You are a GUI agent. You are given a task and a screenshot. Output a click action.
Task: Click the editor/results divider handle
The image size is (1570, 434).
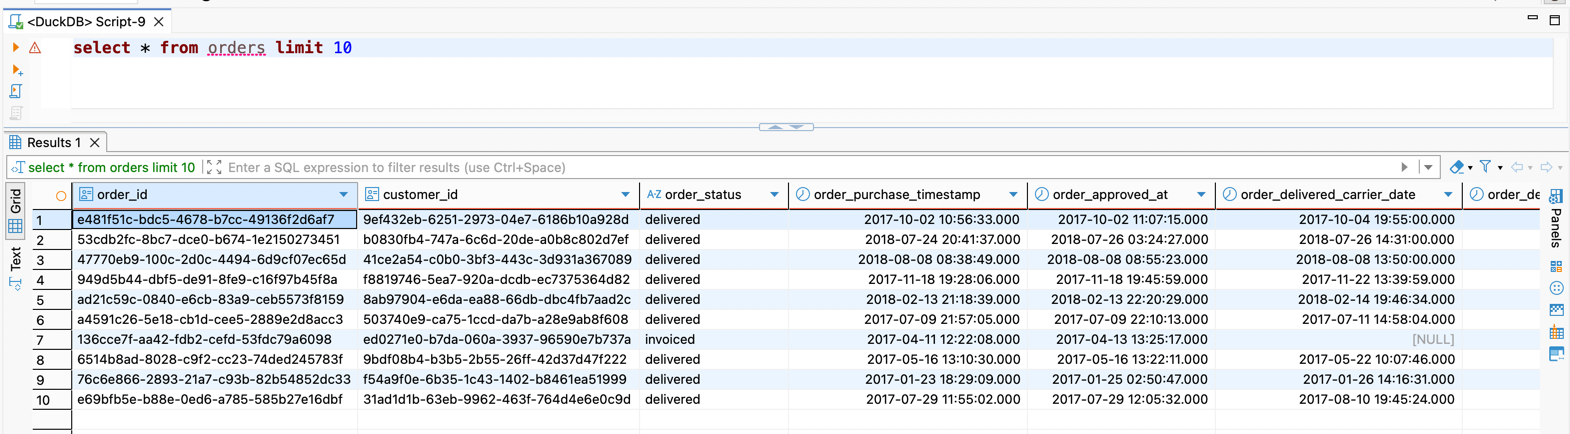tap(786, 127)
